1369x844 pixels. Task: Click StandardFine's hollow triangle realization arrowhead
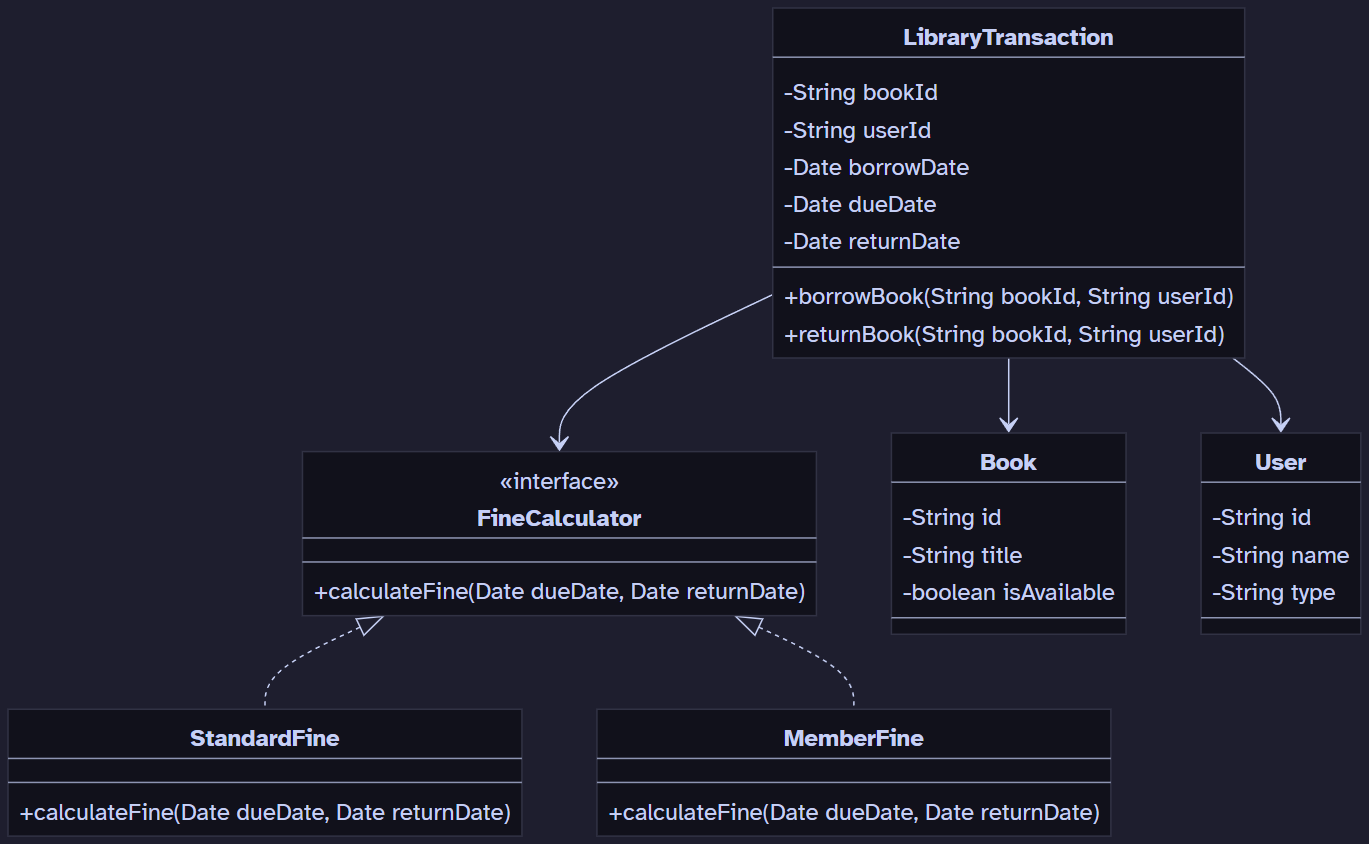369,625
